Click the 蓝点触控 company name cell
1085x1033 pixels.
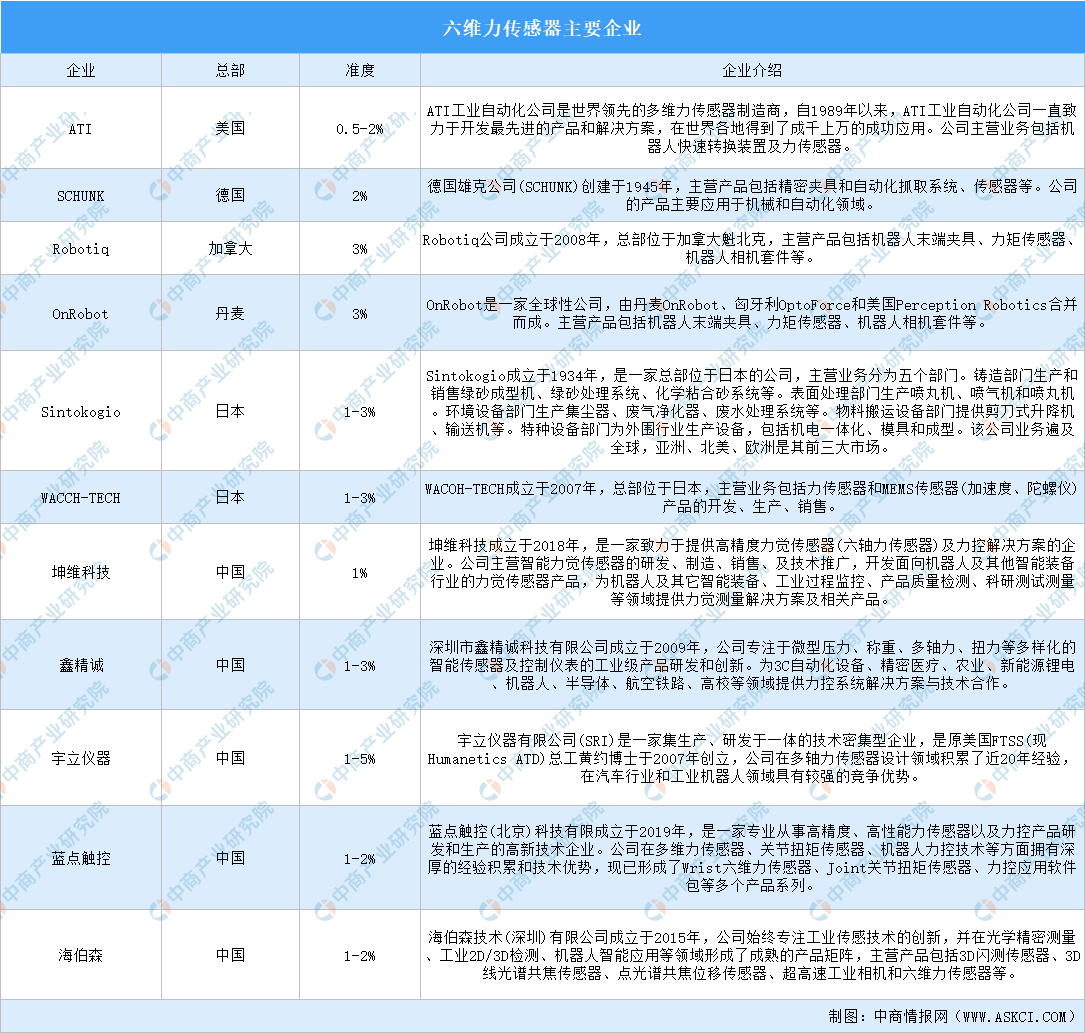pos(81,858)
